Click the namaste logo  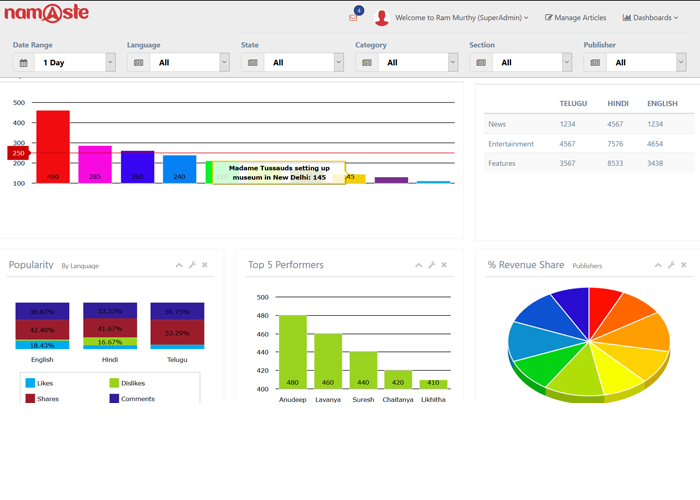click(46, 15)
